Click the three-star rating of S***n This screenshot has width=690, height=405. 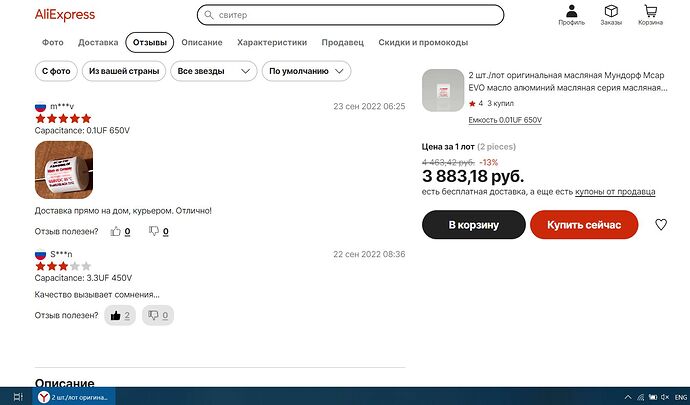coord(63,266)
